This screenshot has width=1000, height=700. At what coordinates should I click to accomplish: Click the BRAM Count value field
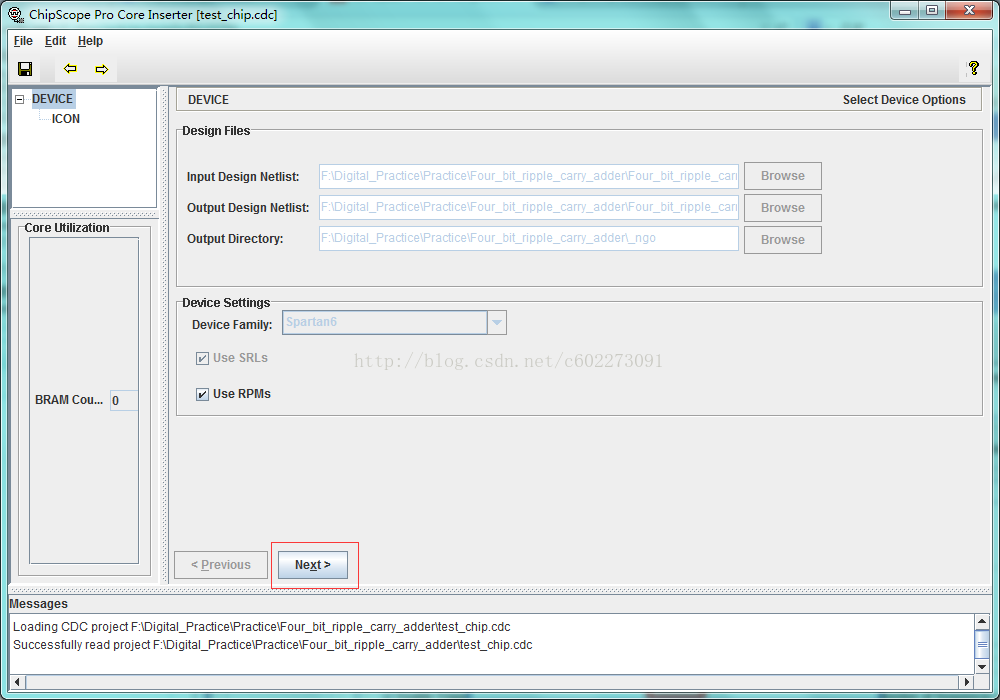pyautogui.click(x=124, y=400)
